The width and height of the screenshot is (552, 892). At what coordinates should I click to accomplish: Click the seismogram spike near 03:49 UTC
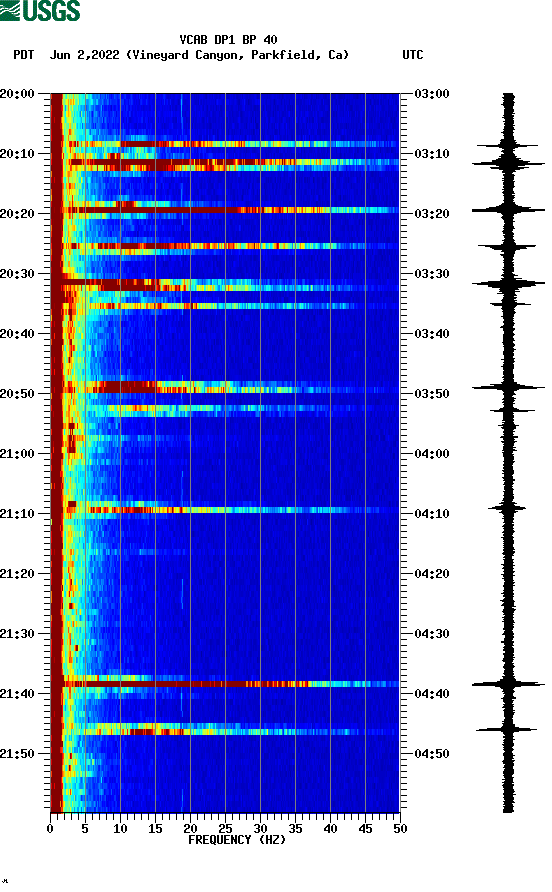pyautogui.click(x=508, y=387)
